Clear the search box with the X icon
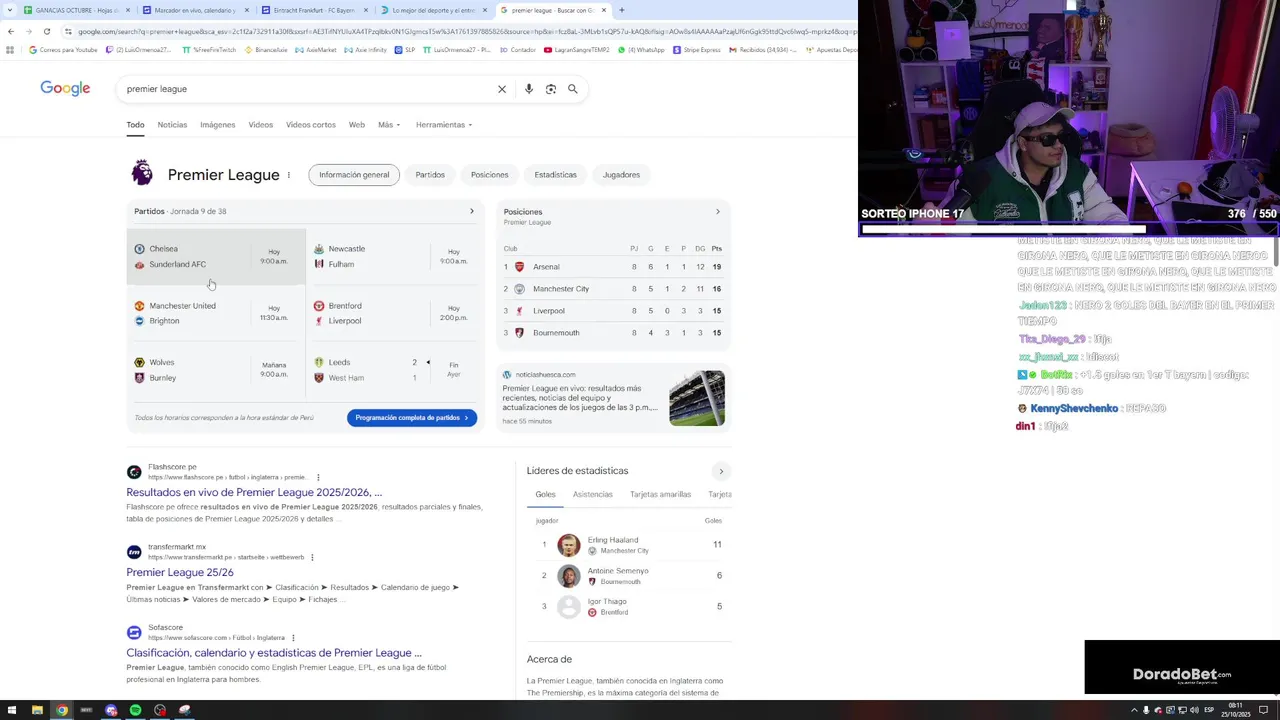 coord(502,89)
